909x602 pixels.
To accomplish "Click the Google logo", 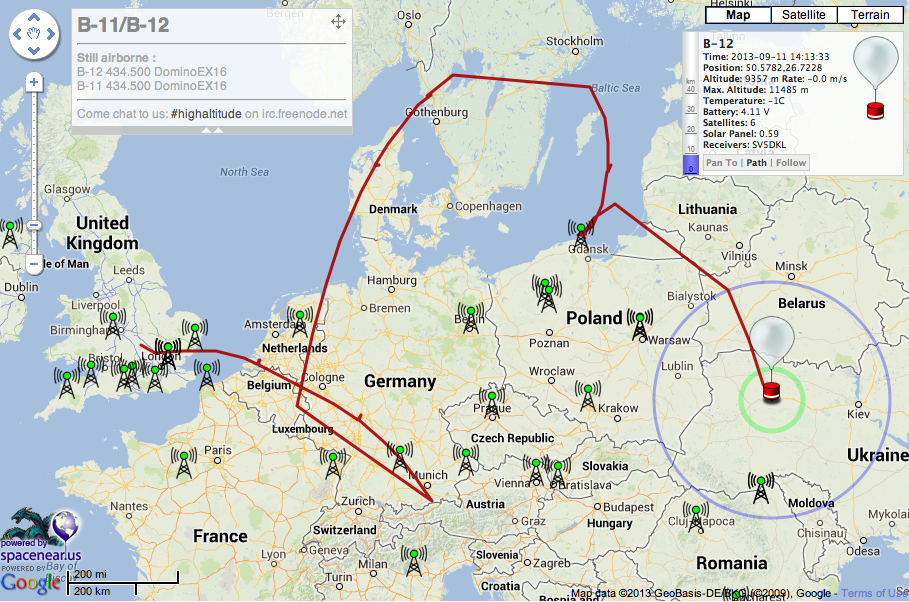I will coord(30,583).
